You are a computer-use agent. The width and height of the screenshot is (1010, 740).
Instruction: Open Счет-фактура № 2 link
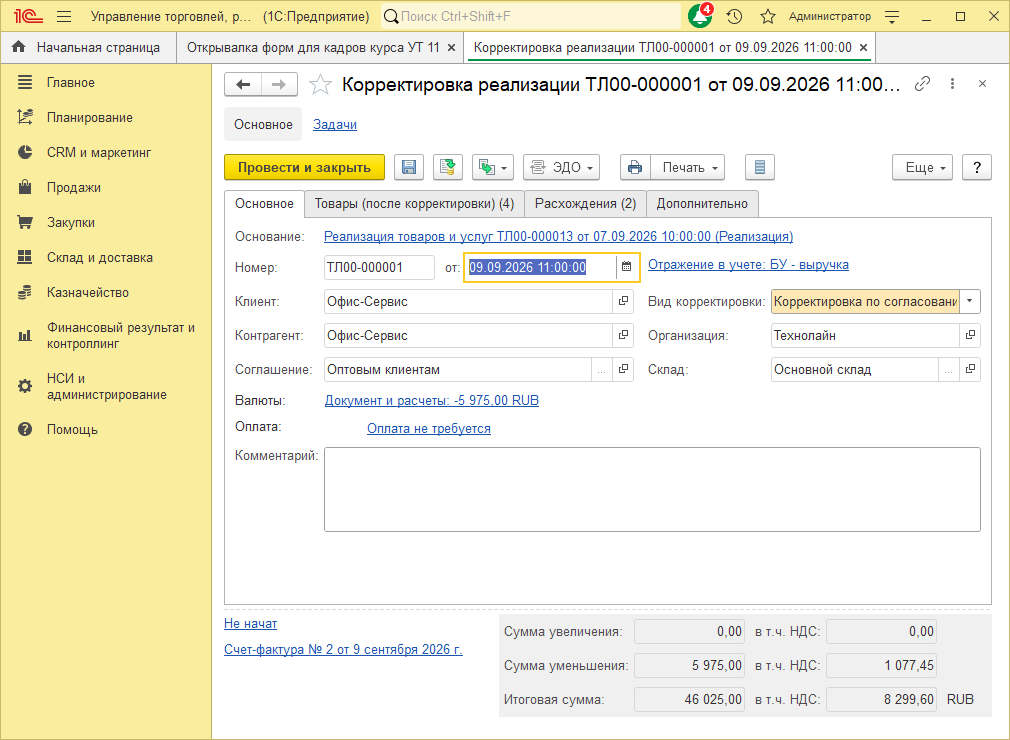pos(343,649)
